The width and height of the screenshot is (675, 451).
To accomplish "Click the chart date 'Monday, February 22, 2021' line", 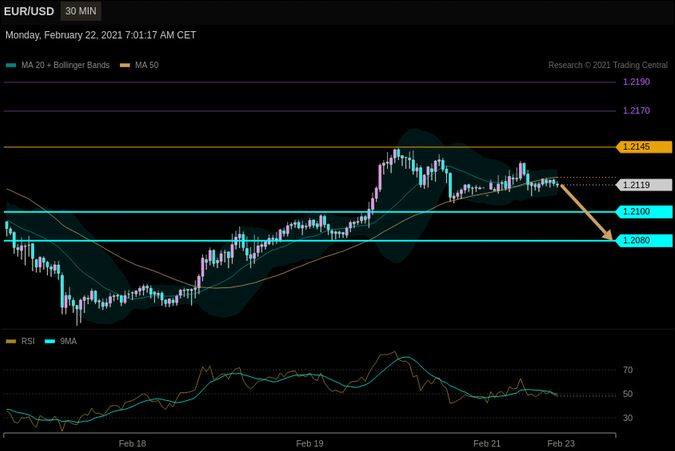I will coord(101,35).
